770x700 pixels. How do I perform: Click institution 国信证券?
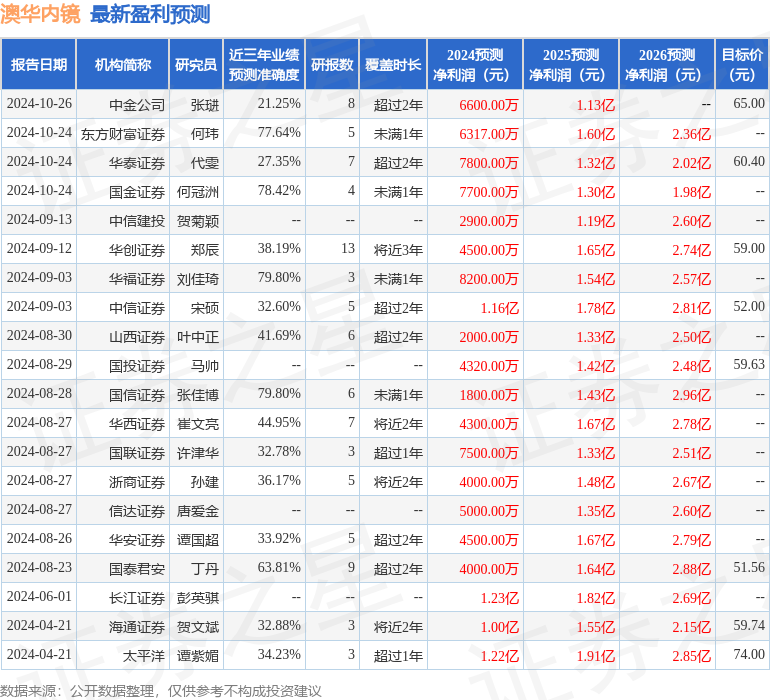(137, 394)
